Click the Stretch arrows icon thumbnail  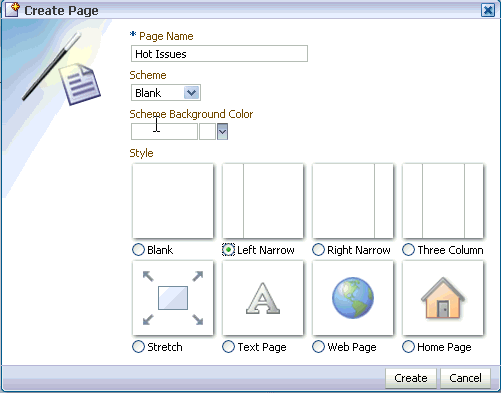click(x=173, y=298)
